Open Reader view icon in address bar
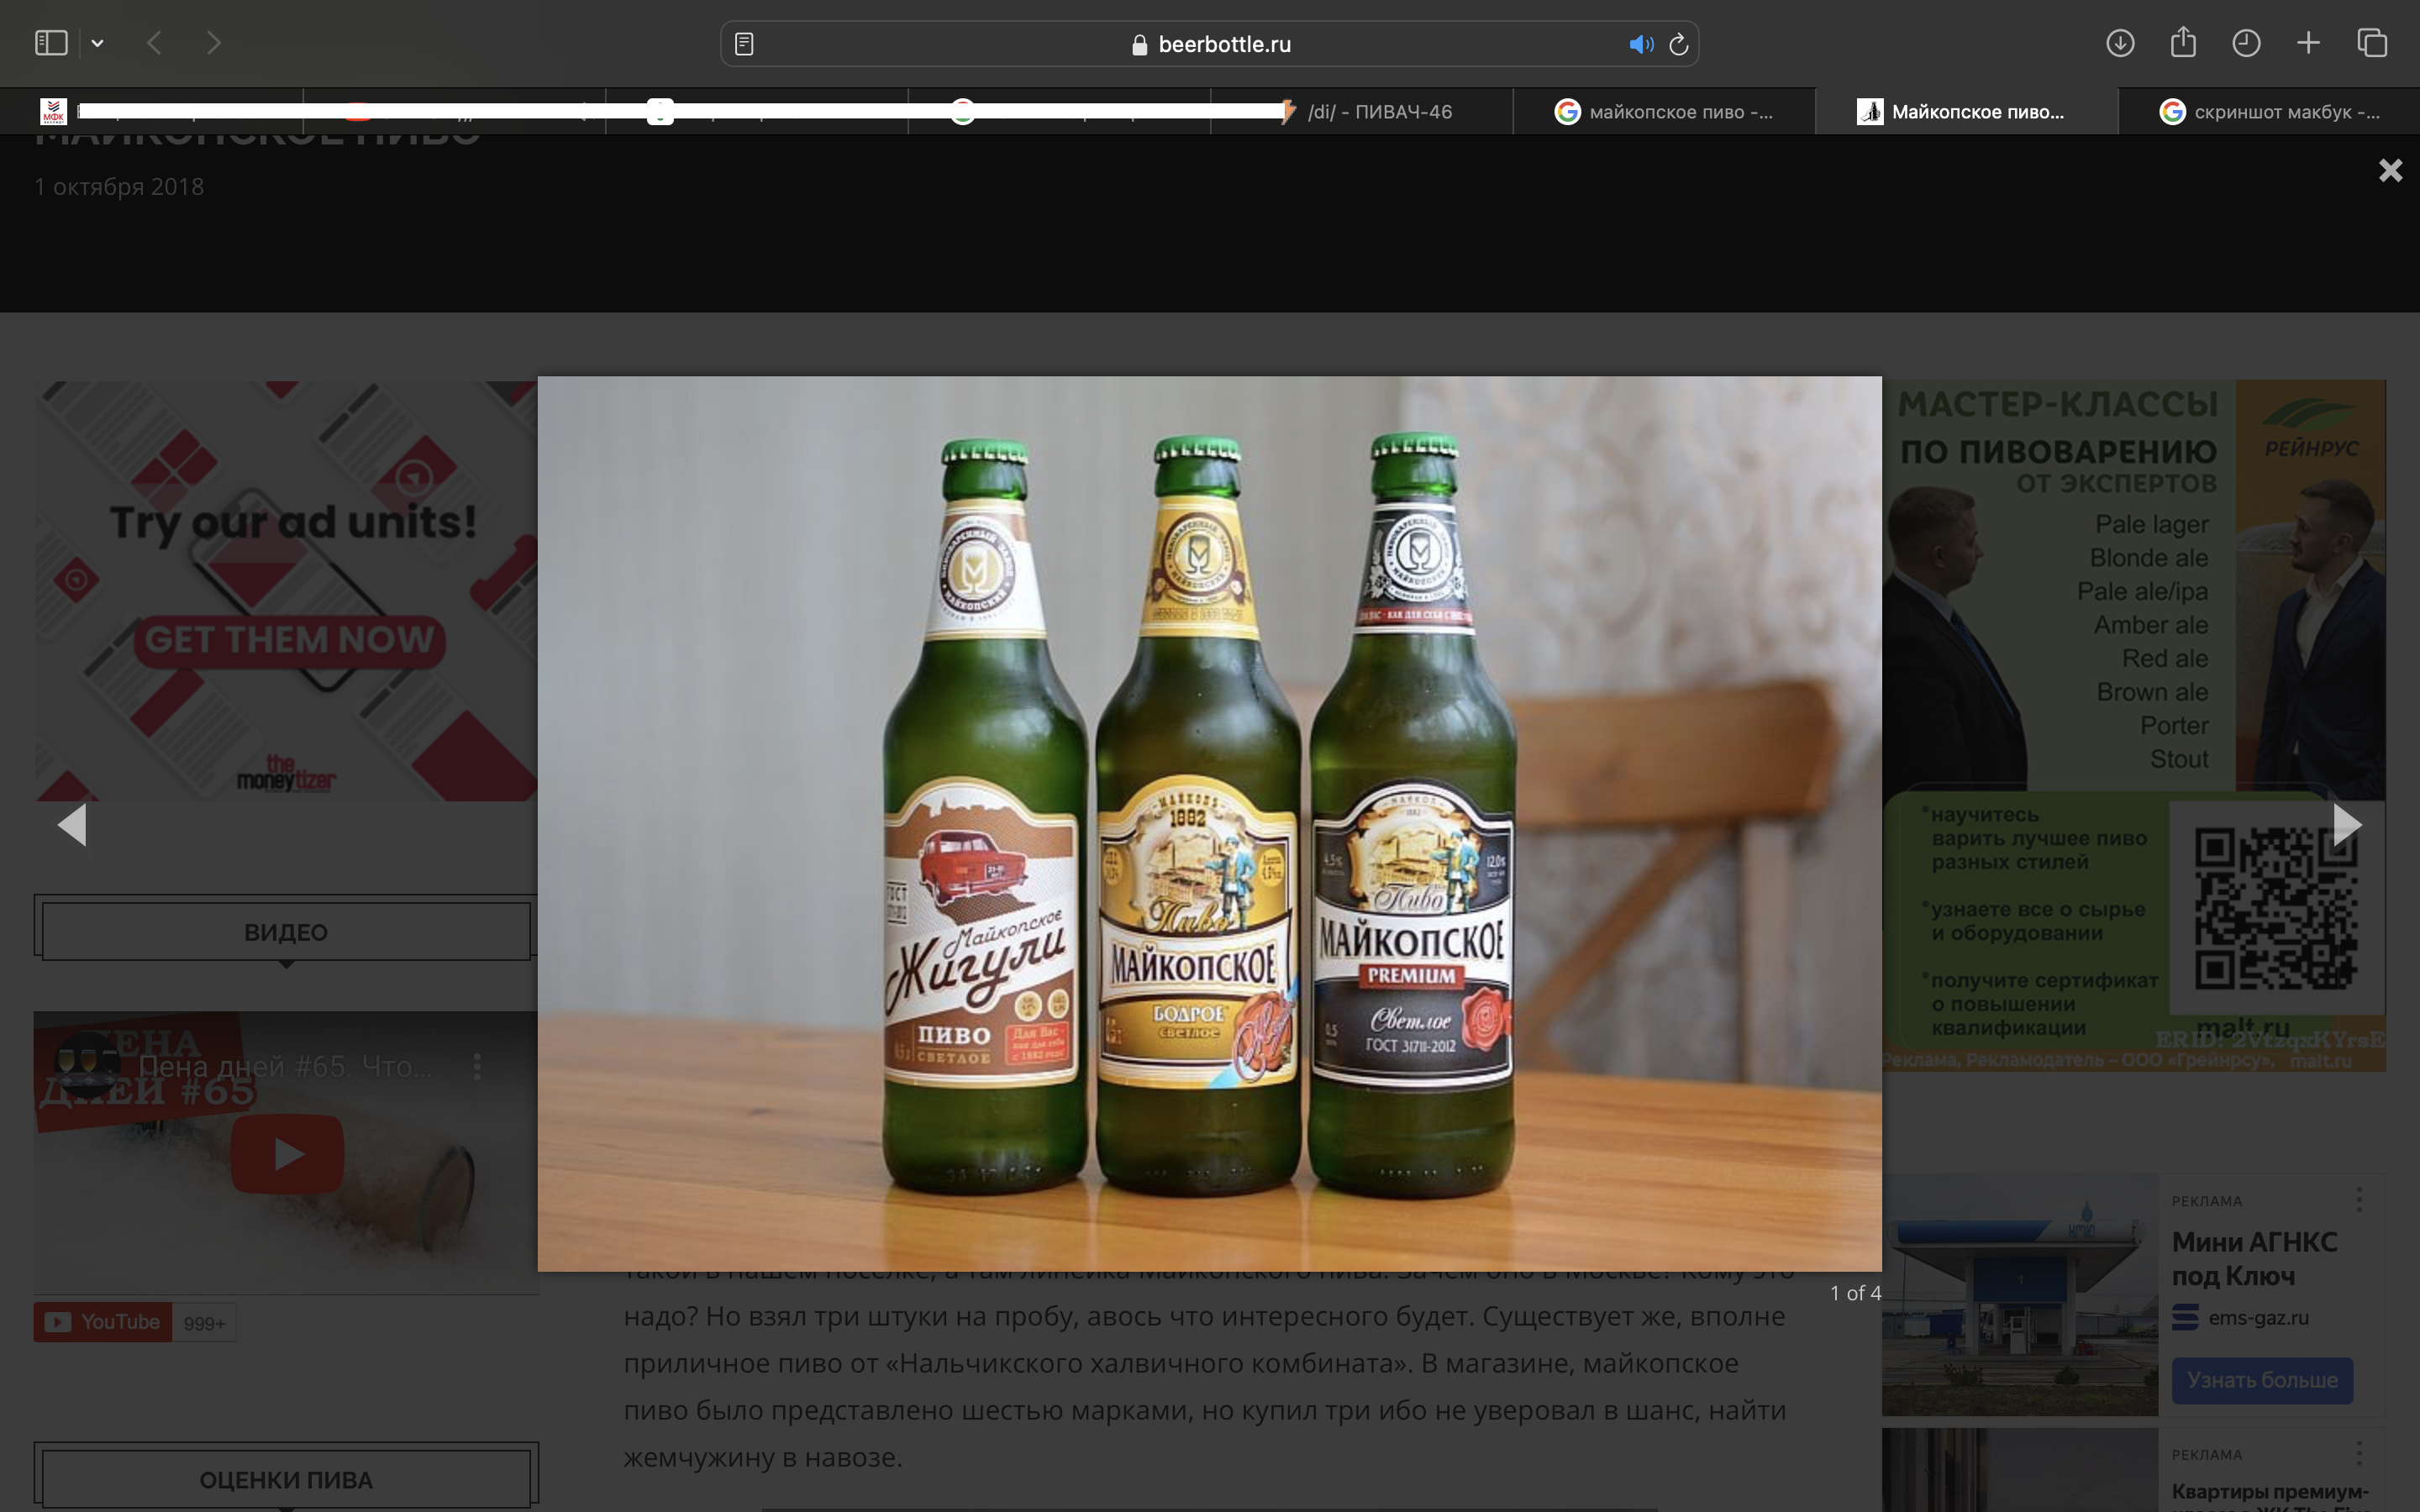2420x1512 pixels. click(x=744, y=44)
